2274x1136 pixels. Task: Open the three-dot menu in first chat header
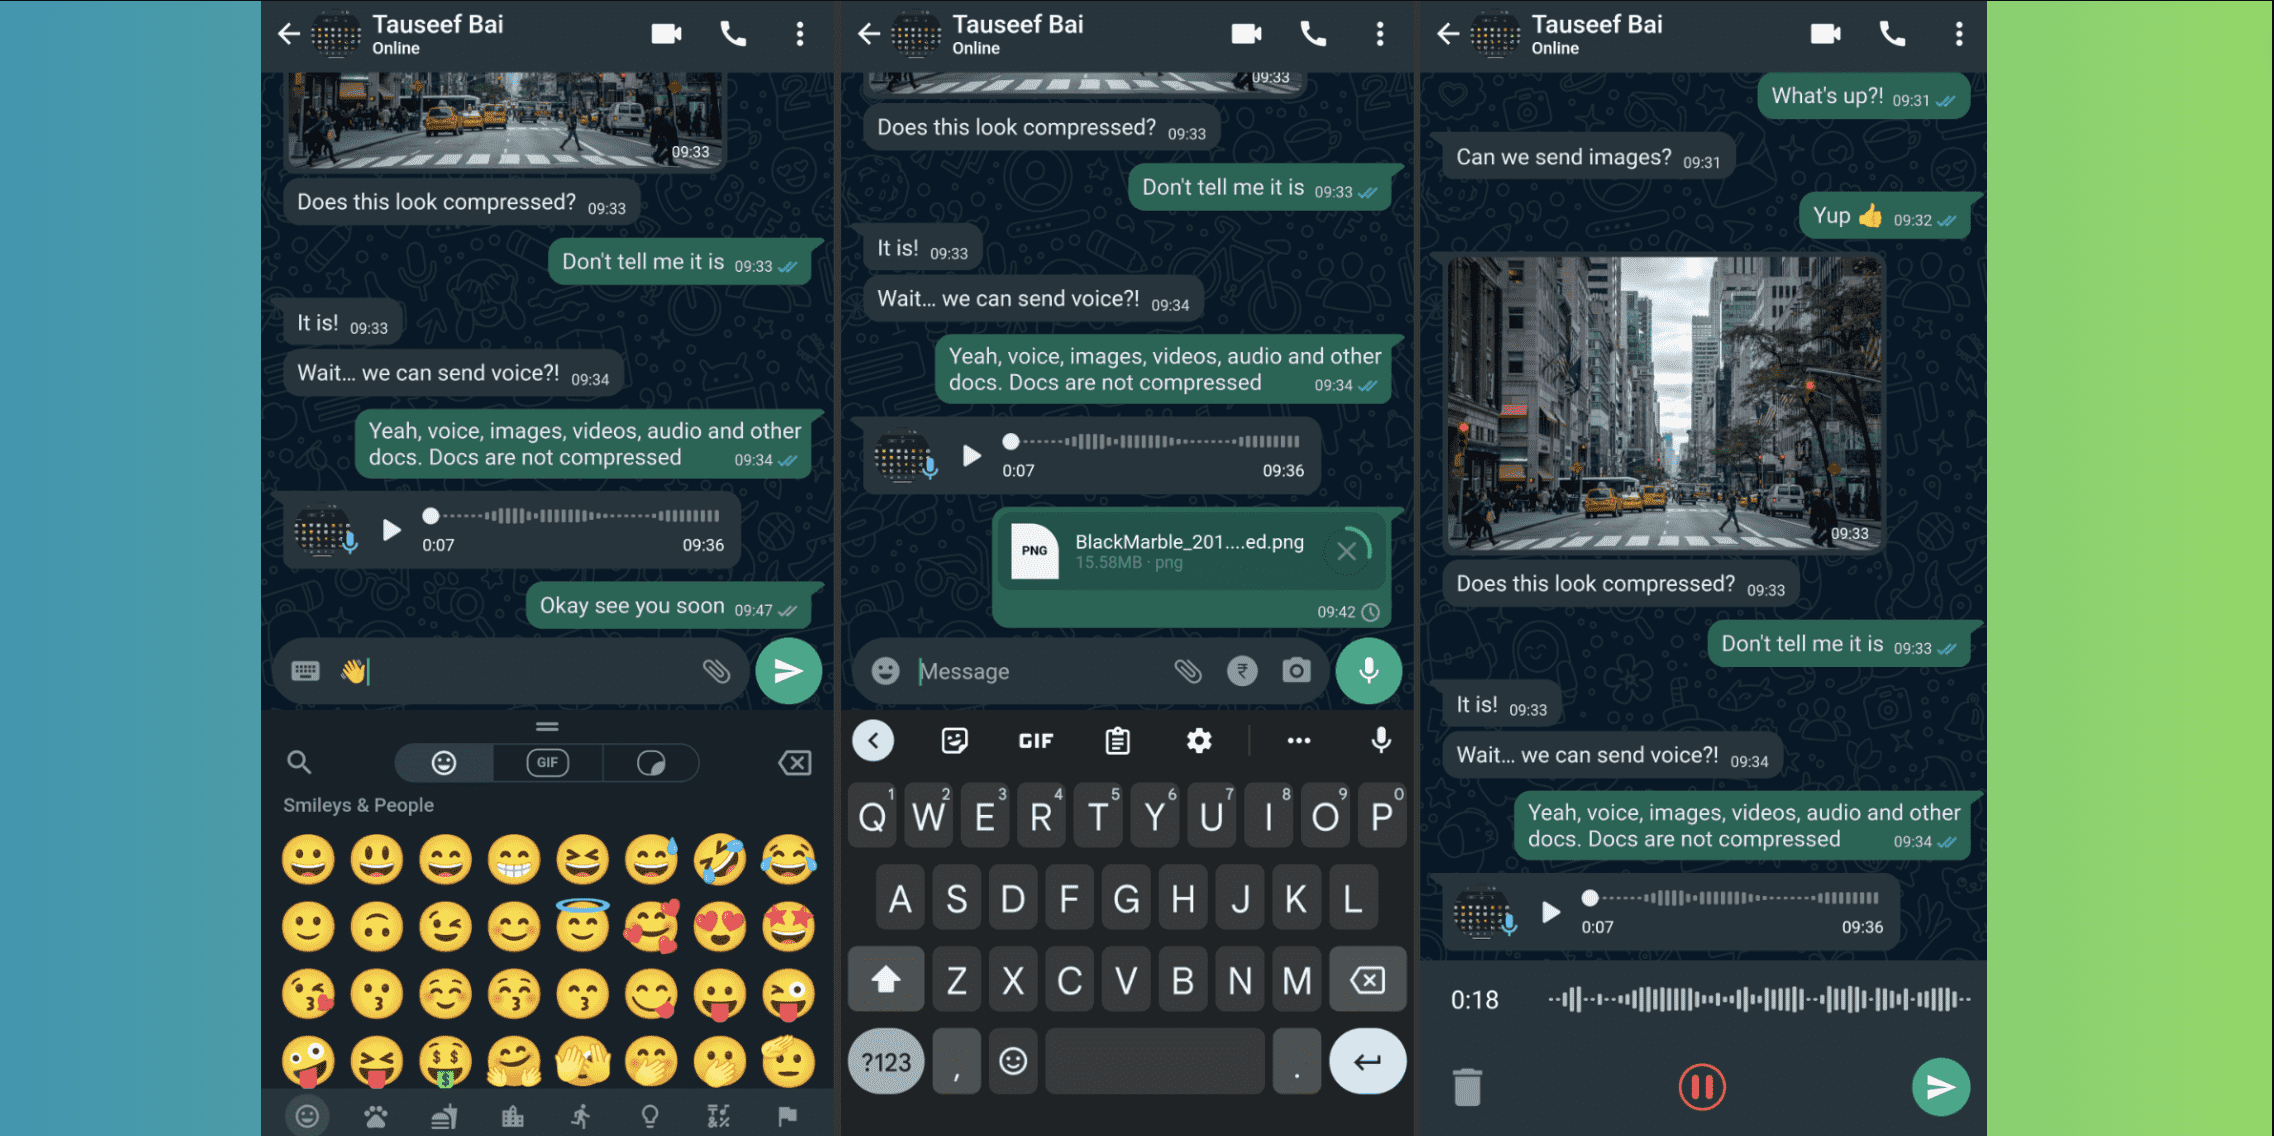point(800,34)
